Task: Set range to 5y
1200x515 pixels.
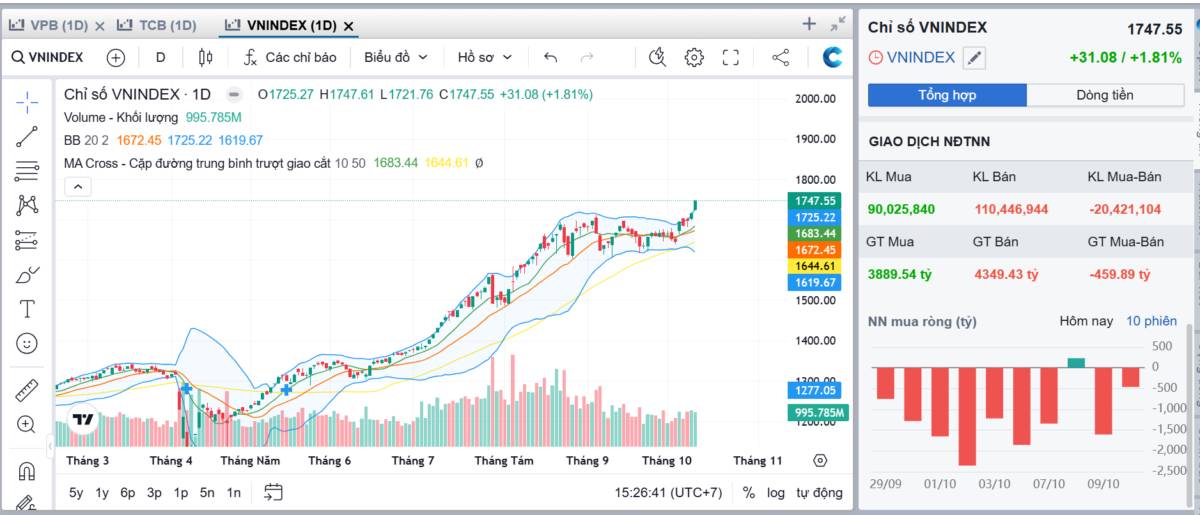Action: click(76, 492)
